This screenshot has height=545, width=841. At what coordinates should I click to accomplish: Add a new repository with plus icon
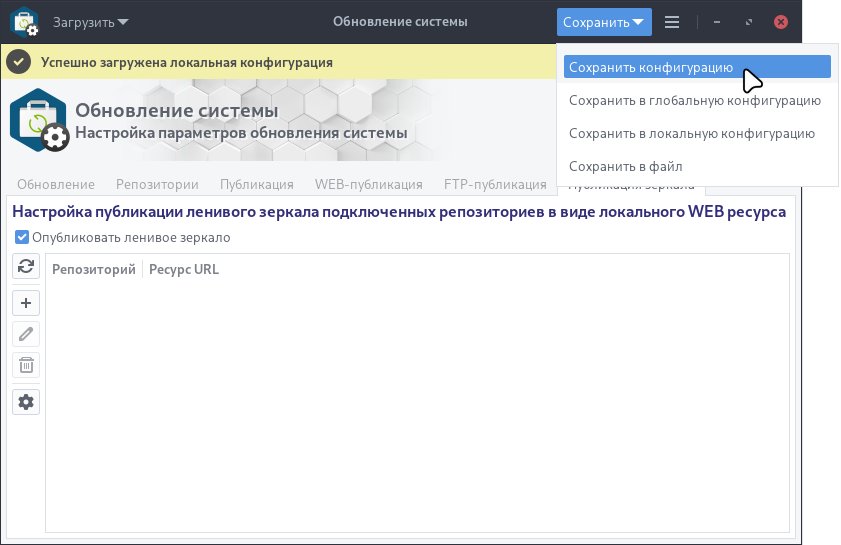pos(26,303)
